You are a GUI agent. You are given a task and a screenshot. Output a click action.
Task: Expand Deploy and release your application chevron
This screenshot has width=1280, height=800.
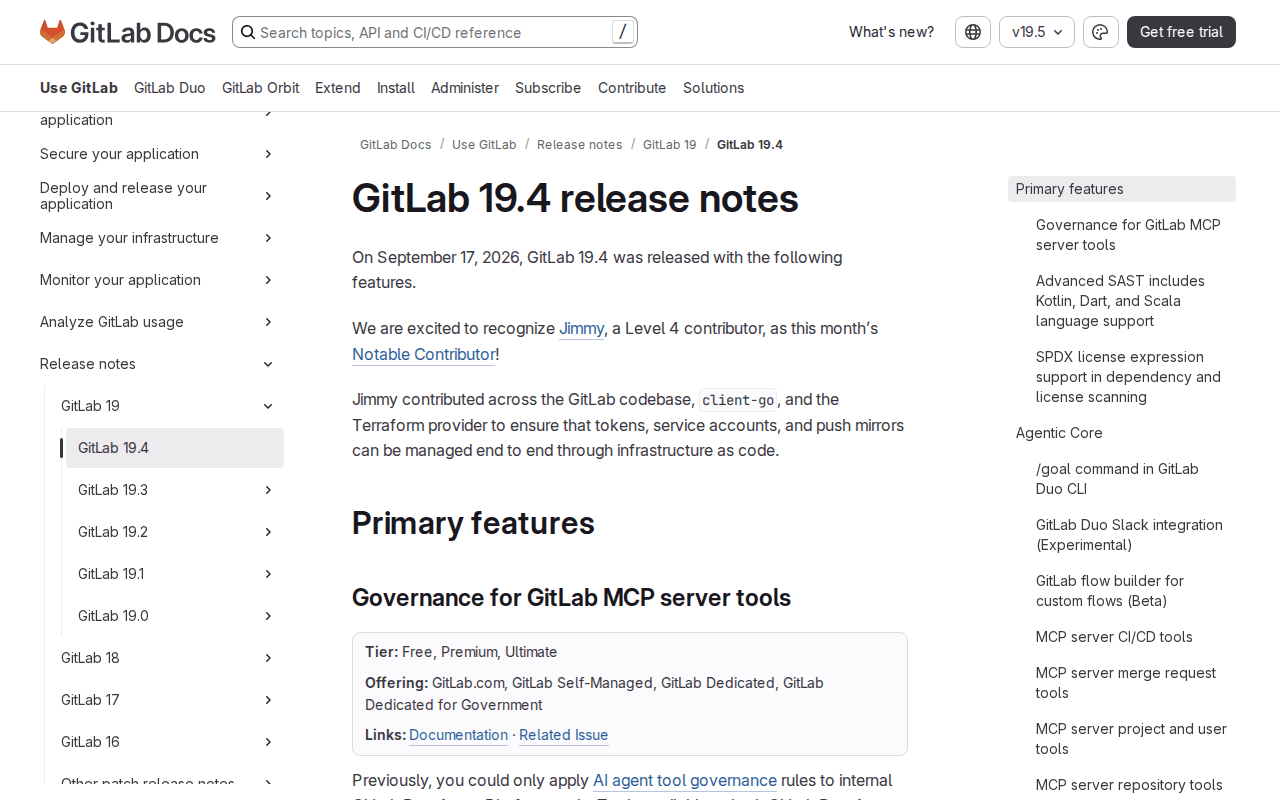[x=268, y=196]
